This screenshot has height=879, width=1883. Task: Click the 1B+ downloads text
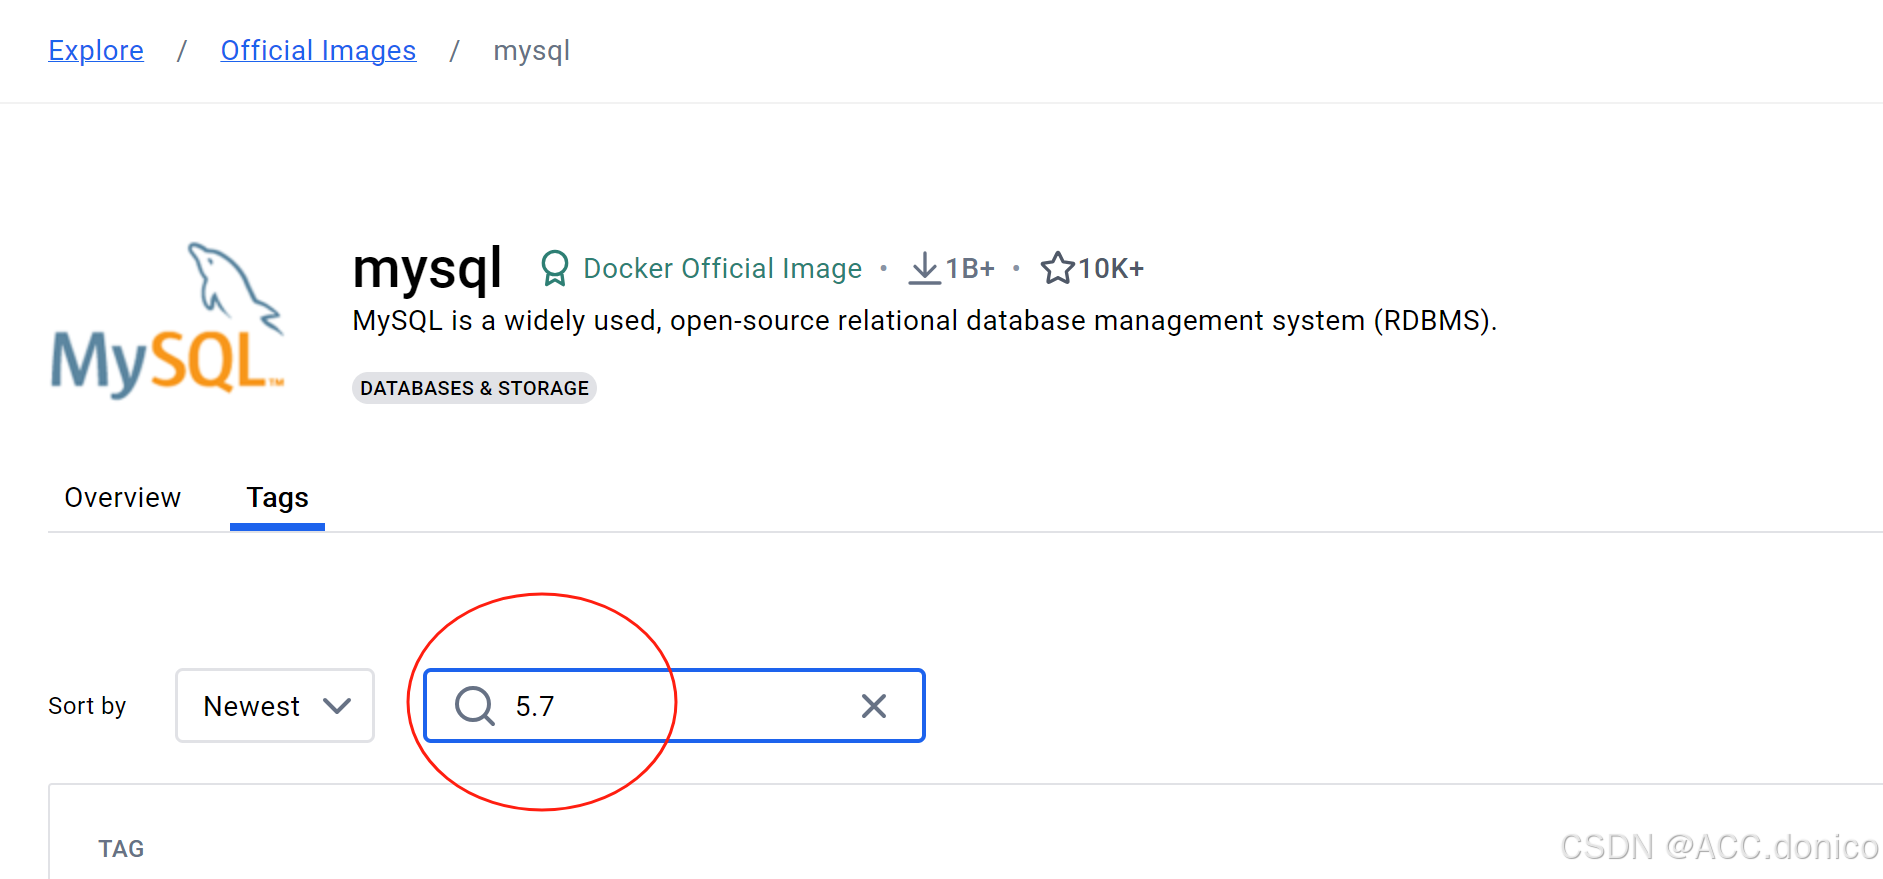pos(970,268)
